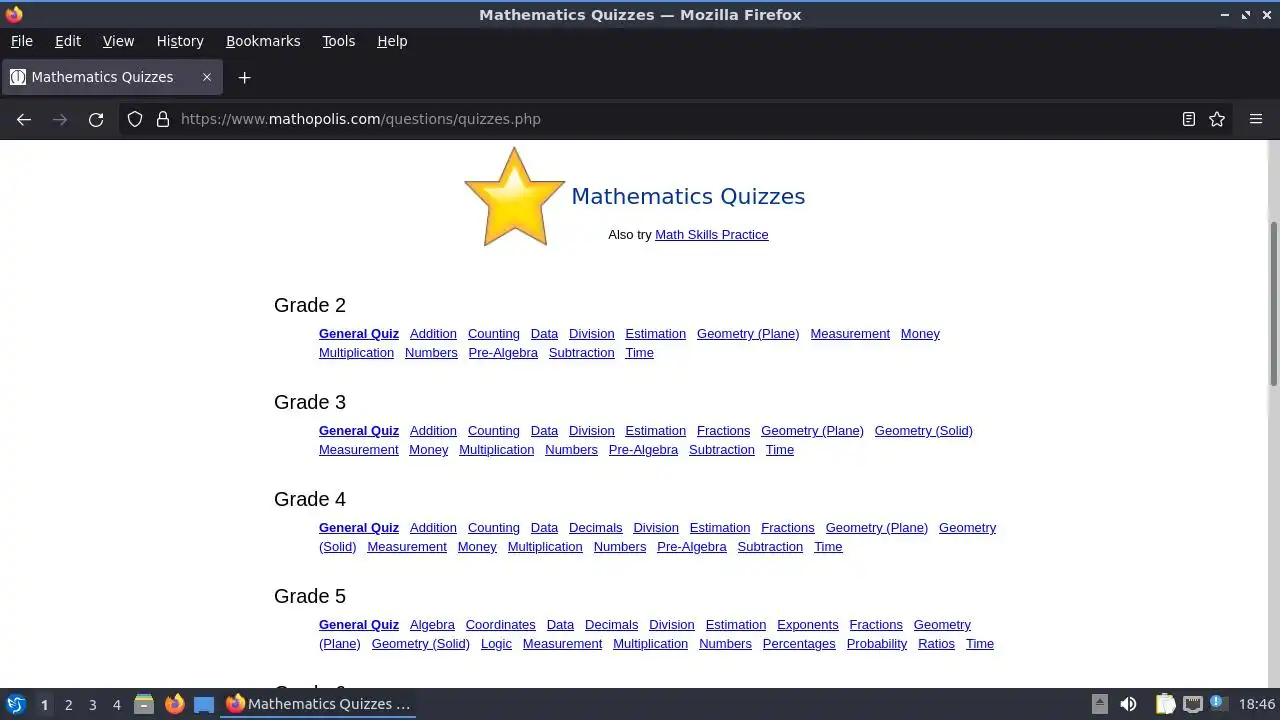The height and width of the screenshot is (720, 1280).
Task: Open Grade 2 Pre-Algebra link
Action: [x=503, y=353]
